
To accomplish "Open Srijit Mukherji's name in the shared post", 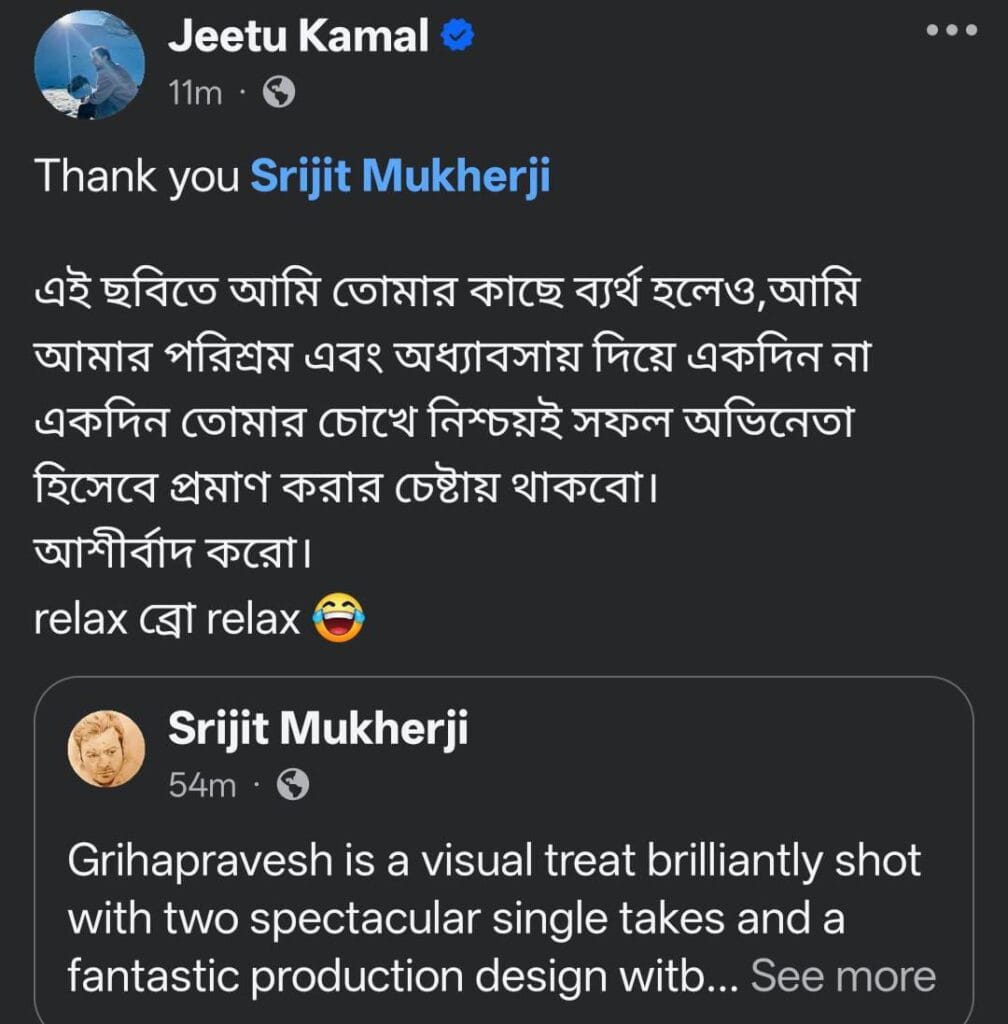I will pyautogui.click(x=317, y=731).
